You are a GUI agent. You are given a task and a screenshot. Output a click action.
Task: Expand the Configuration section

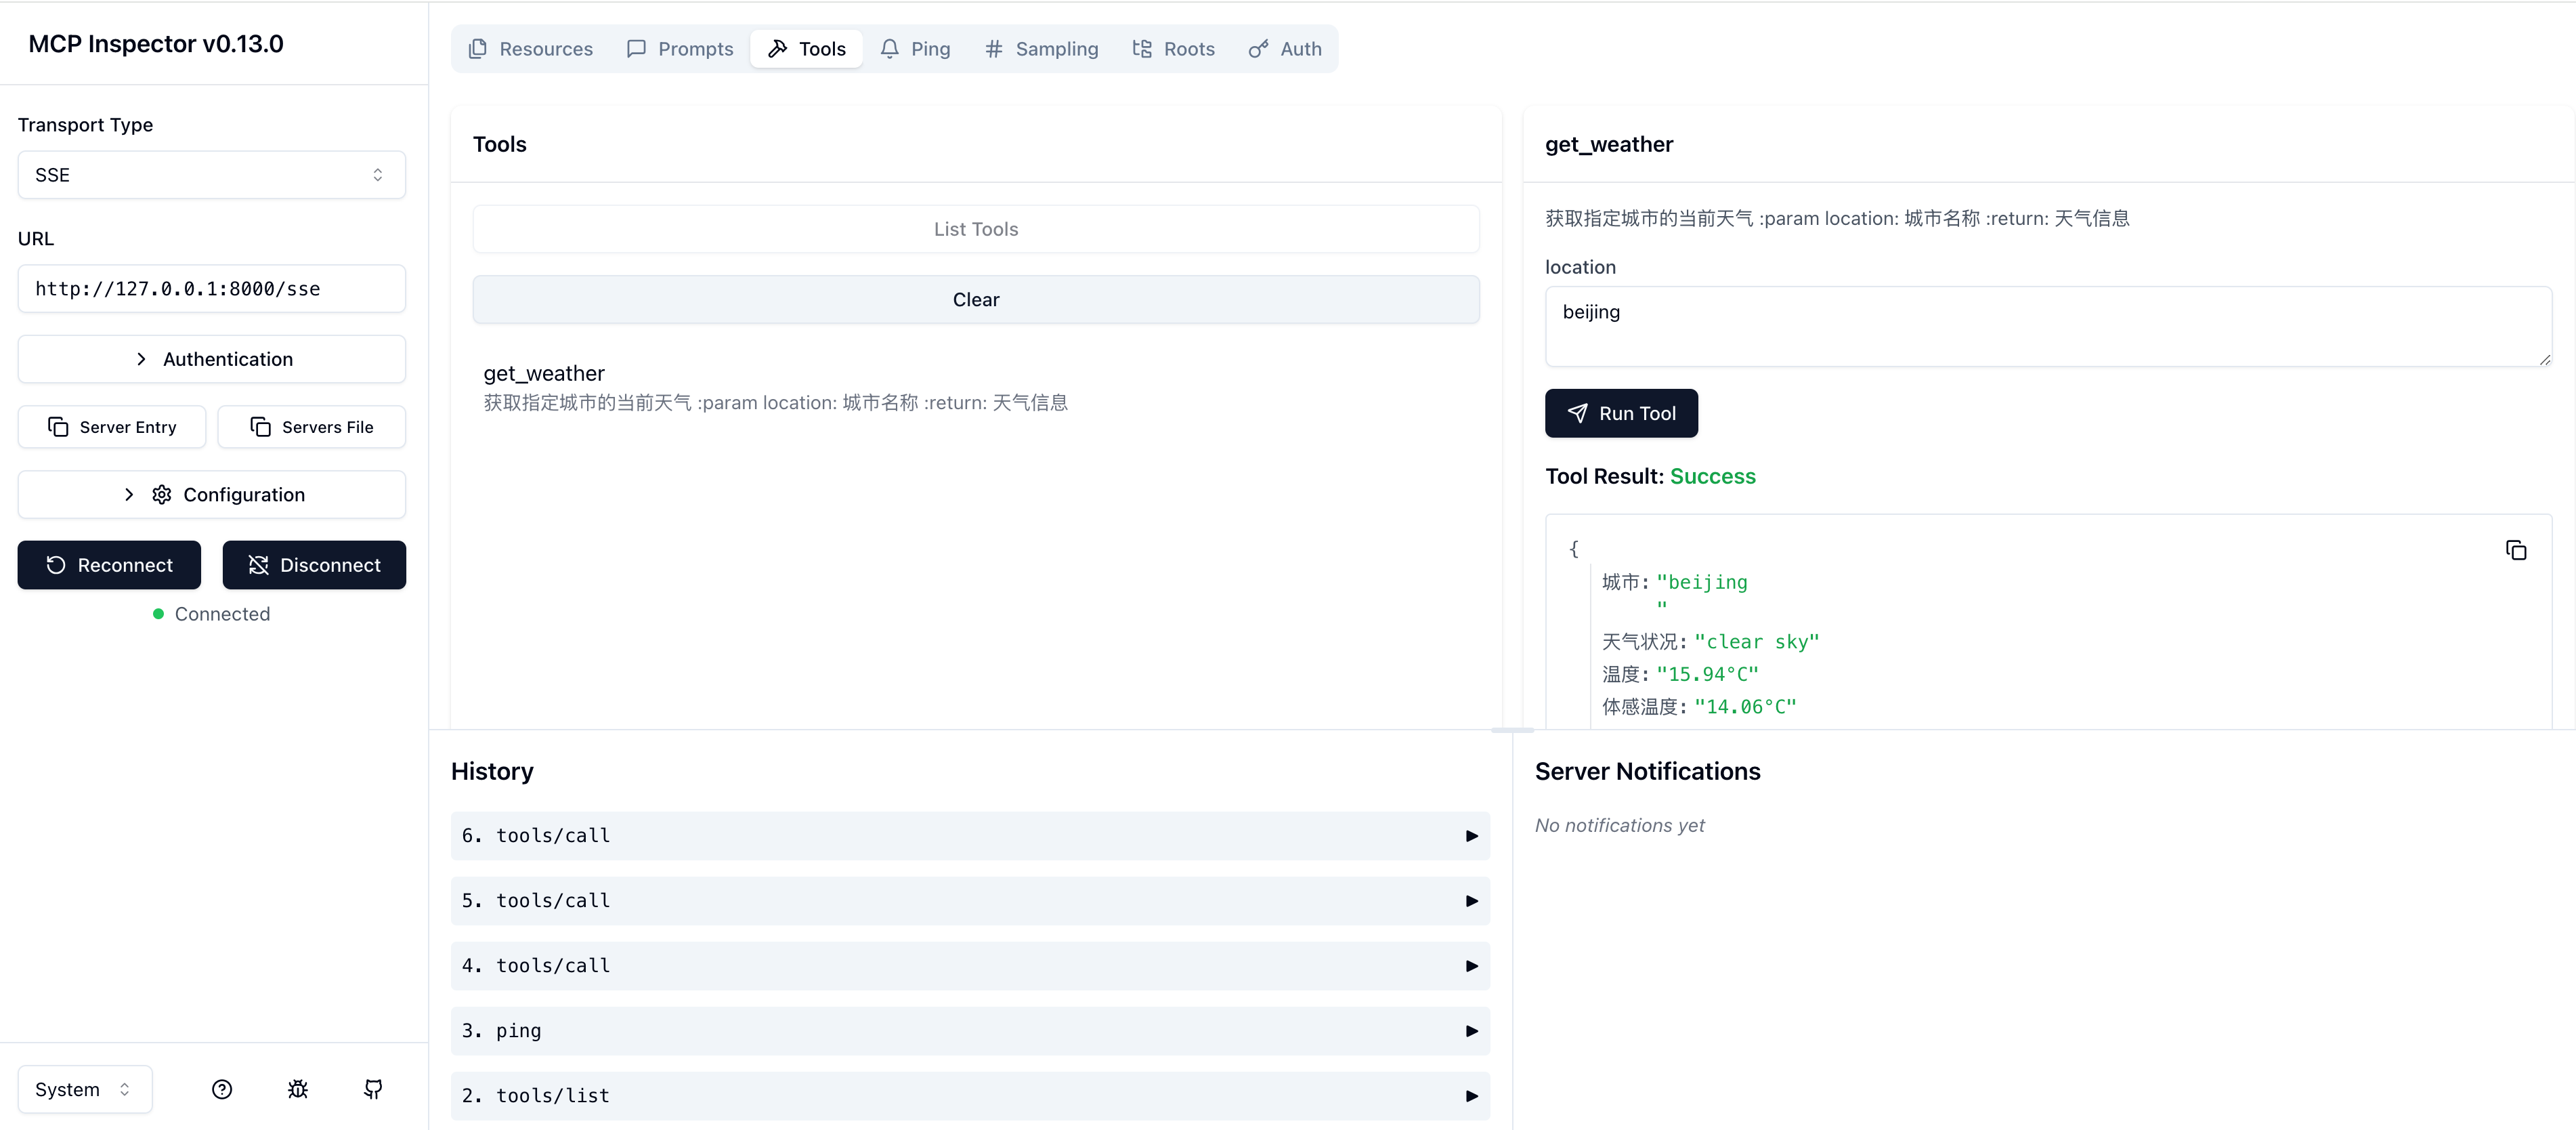[x=211, y=495]
